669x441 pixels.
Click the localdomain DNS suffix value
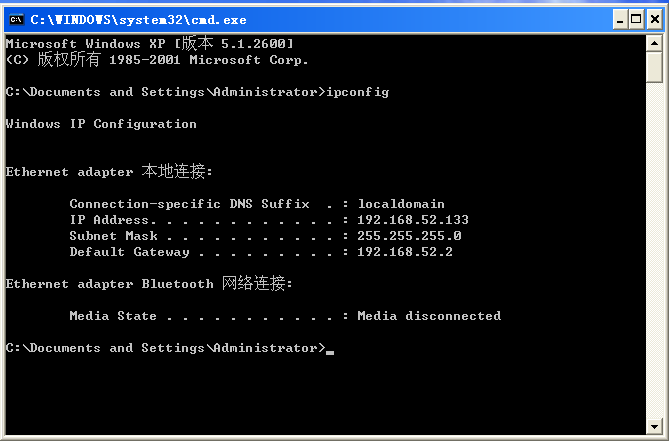click(401, 204)
